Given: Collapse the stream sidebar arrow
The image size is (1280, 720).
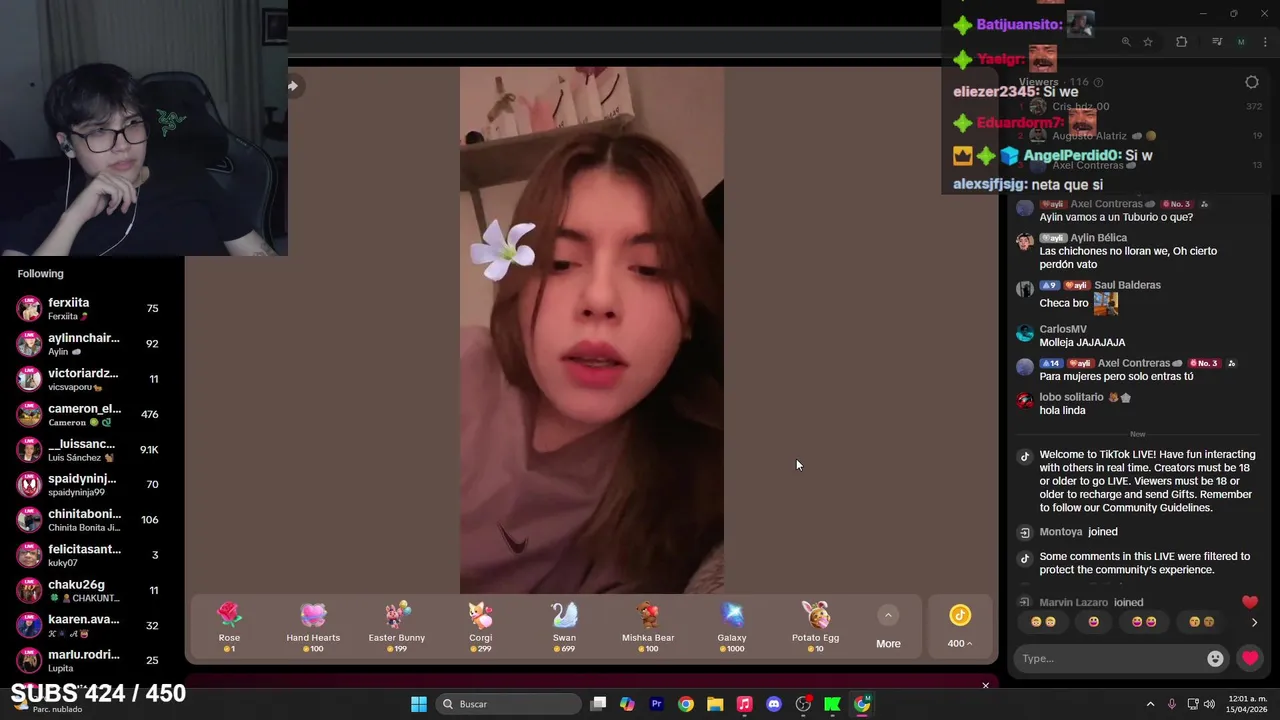Looking at the screenshot, I should click(293, 86).
